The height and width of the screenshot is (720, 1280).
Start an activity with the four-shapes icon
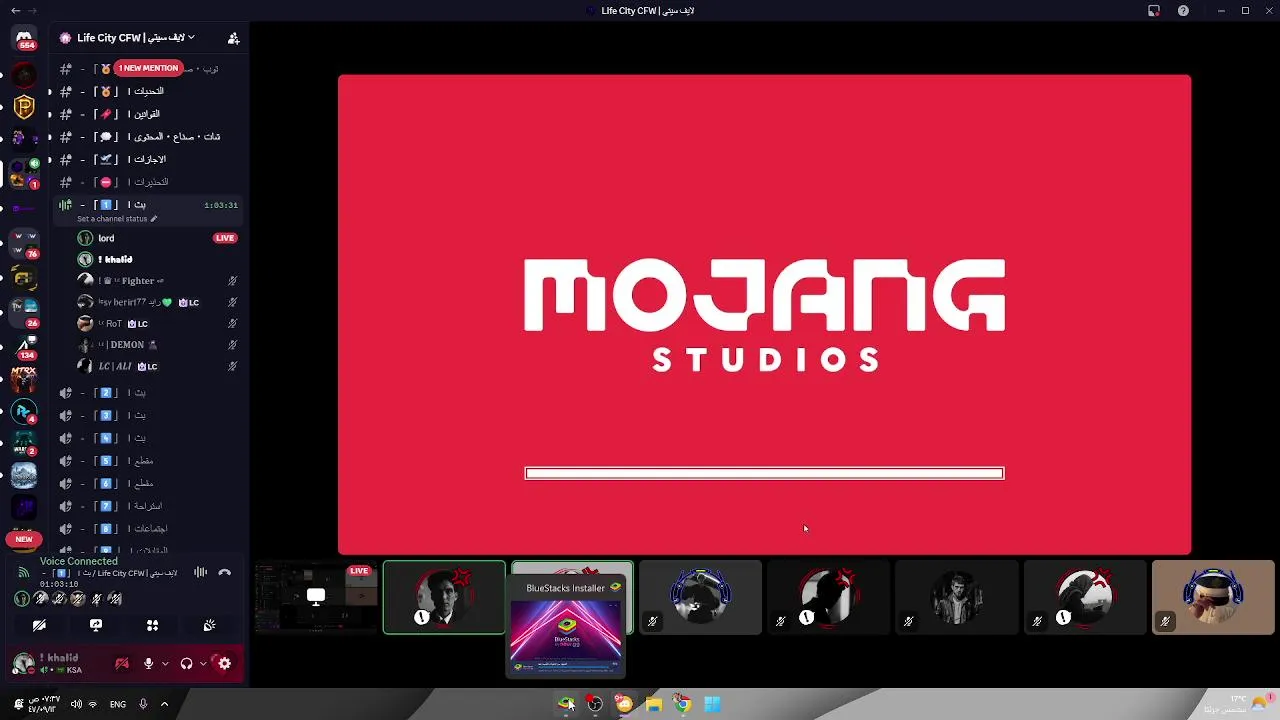[152, 625]
